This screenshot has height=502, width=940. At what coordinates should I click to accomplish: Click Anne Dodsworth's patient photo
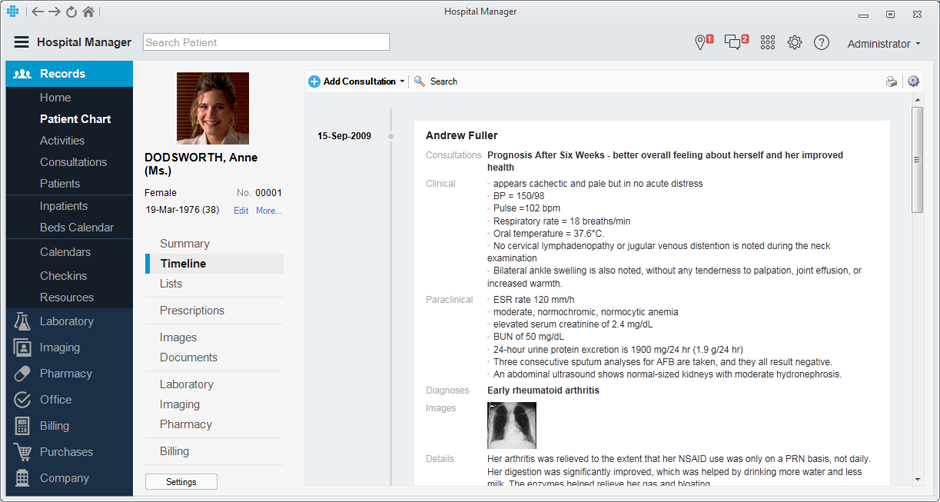click(213, 109)
